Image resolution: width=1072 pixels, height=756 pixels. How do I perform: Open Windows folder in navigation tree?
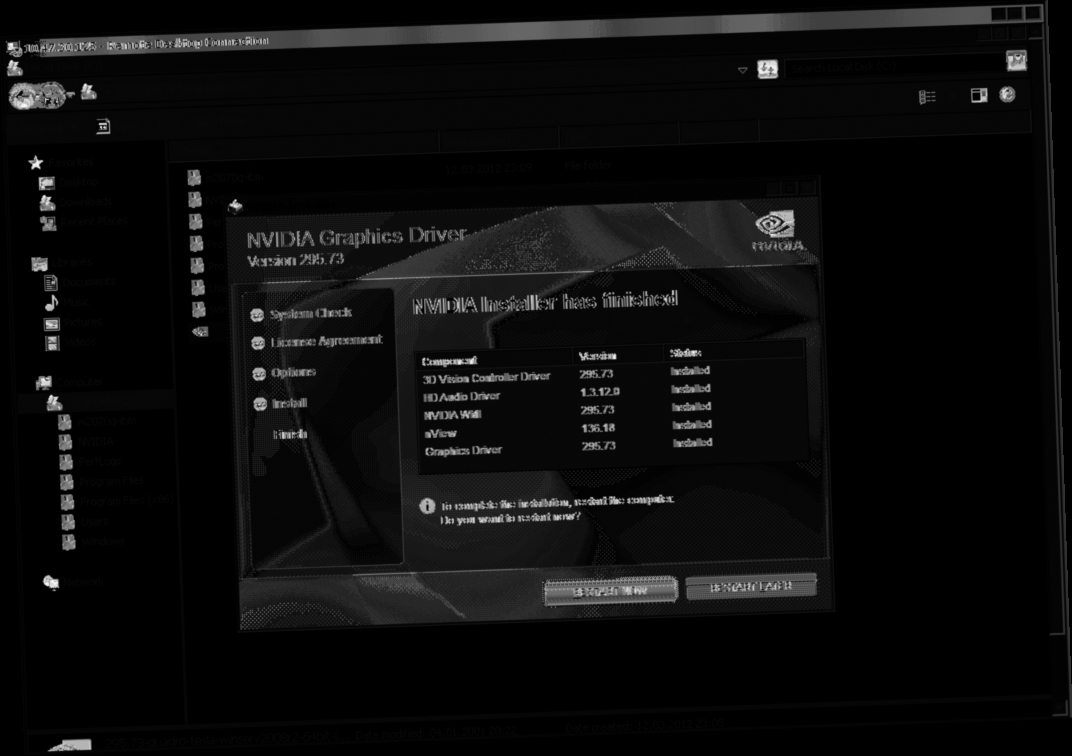click(x=94, y=542)
